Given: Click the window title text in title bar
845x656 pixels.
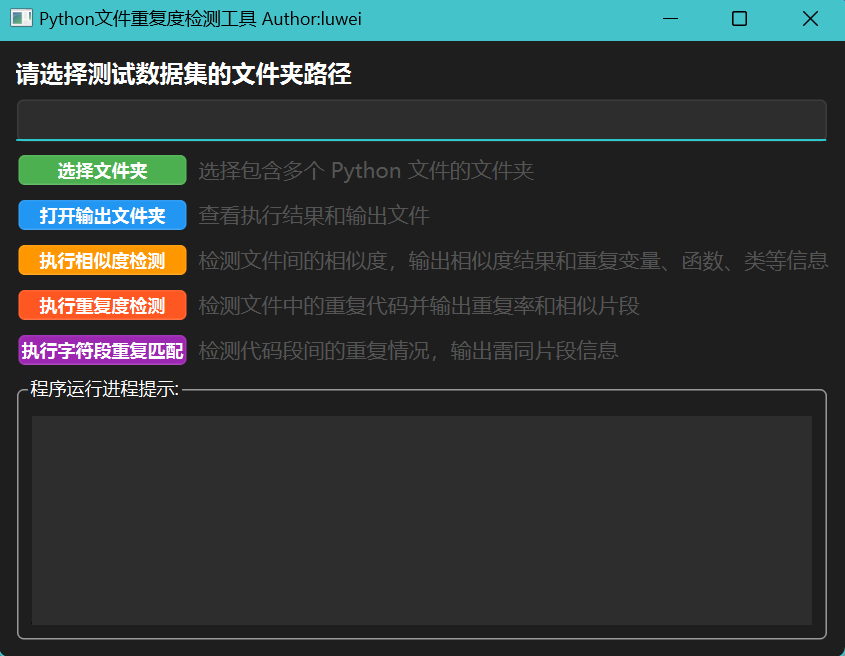Looking at the screenshot, I should (200, 19).
